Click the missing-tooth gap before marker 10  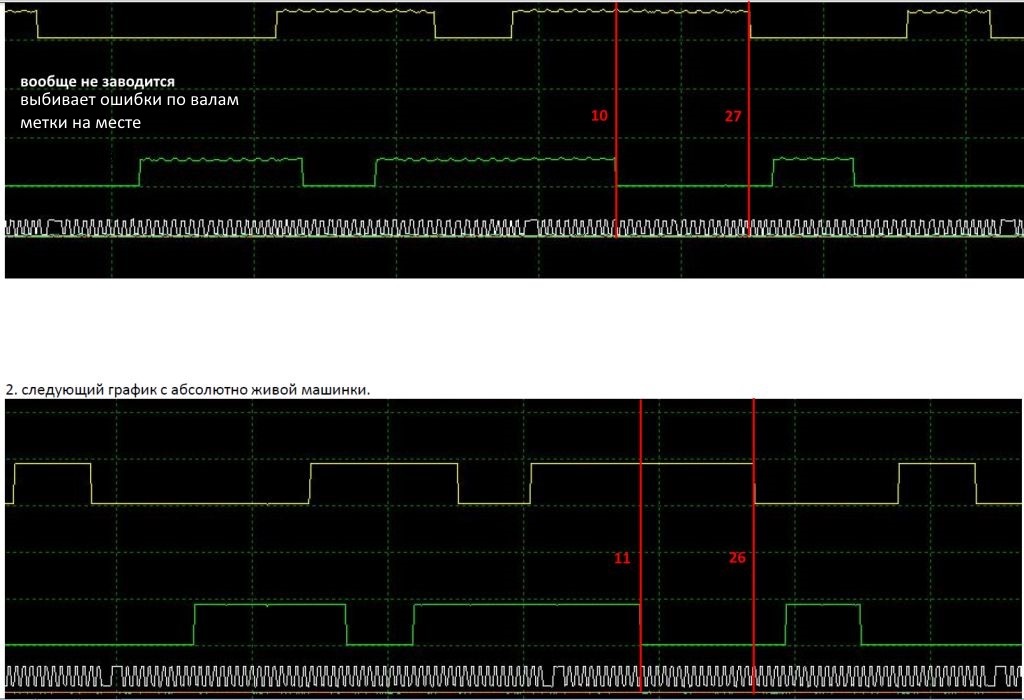pos(531,227)
